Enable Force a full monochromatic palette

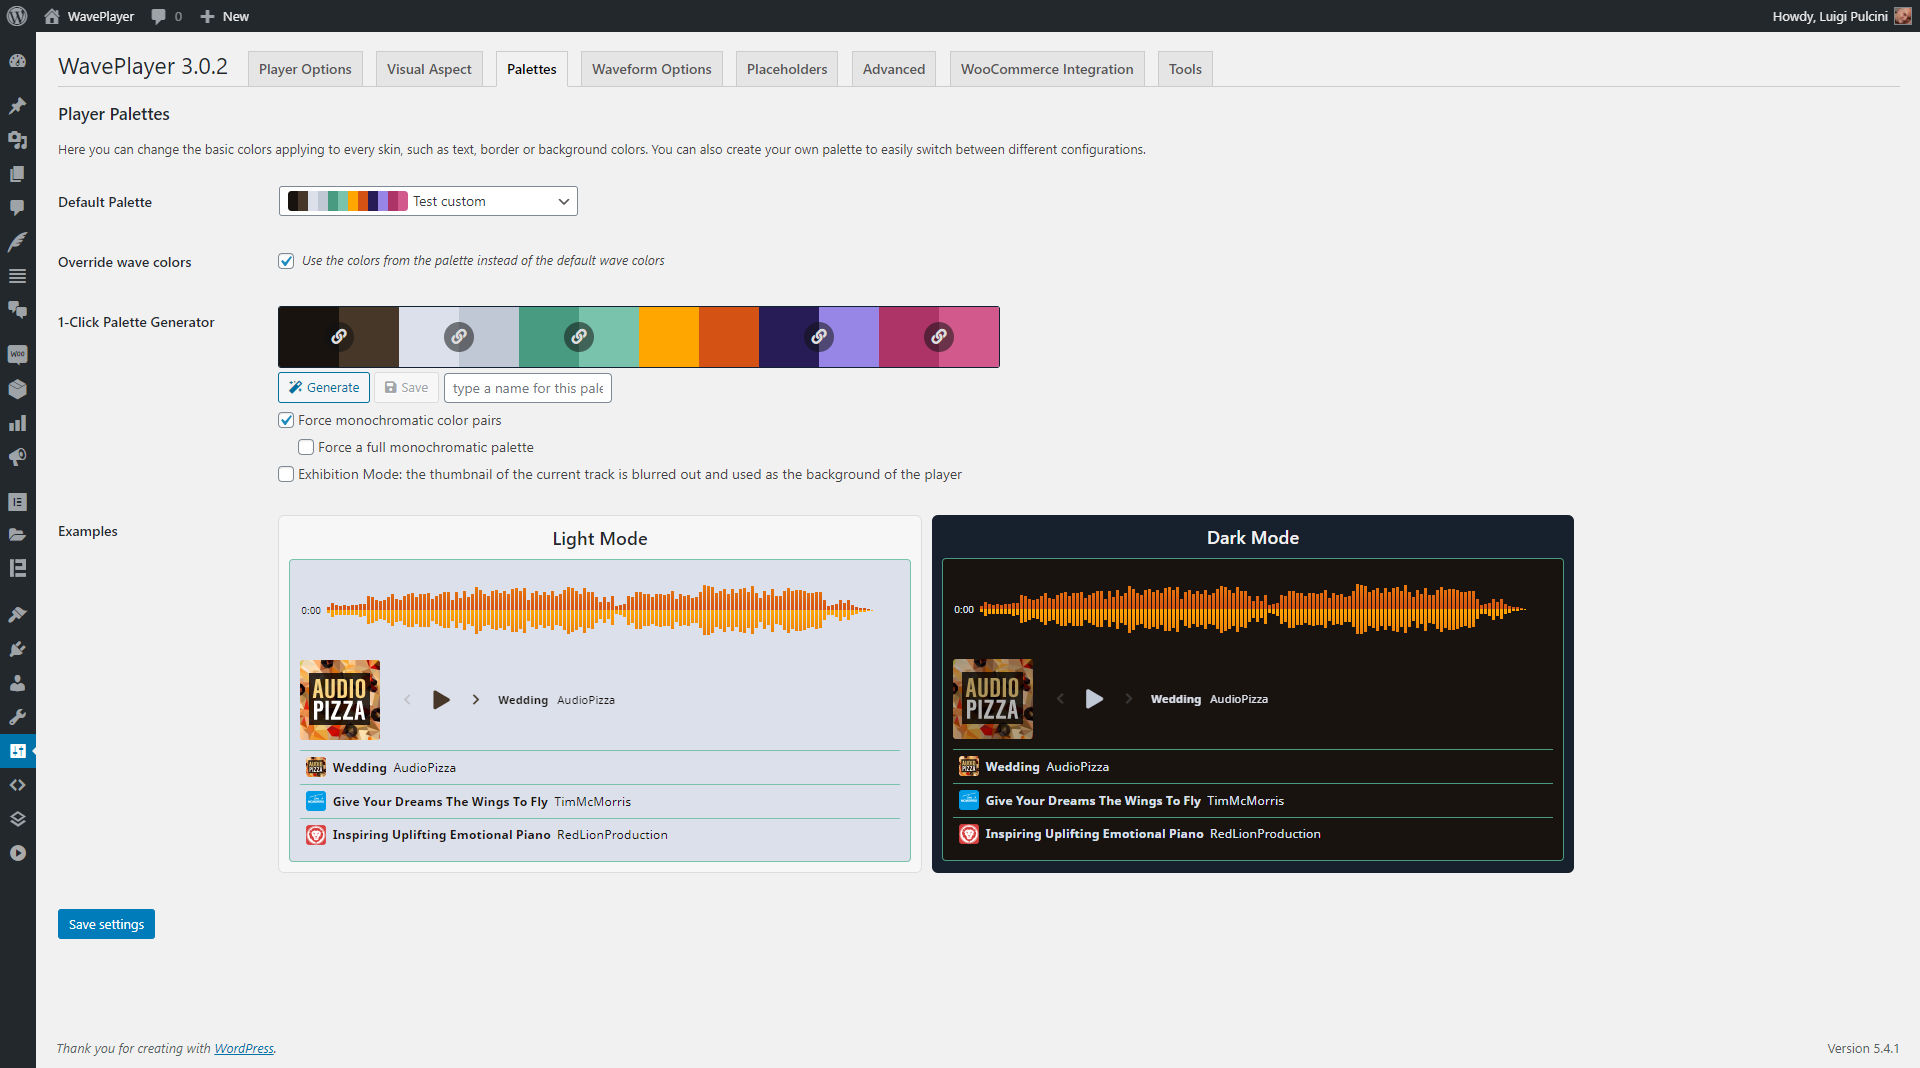click(x=306, y=447)
